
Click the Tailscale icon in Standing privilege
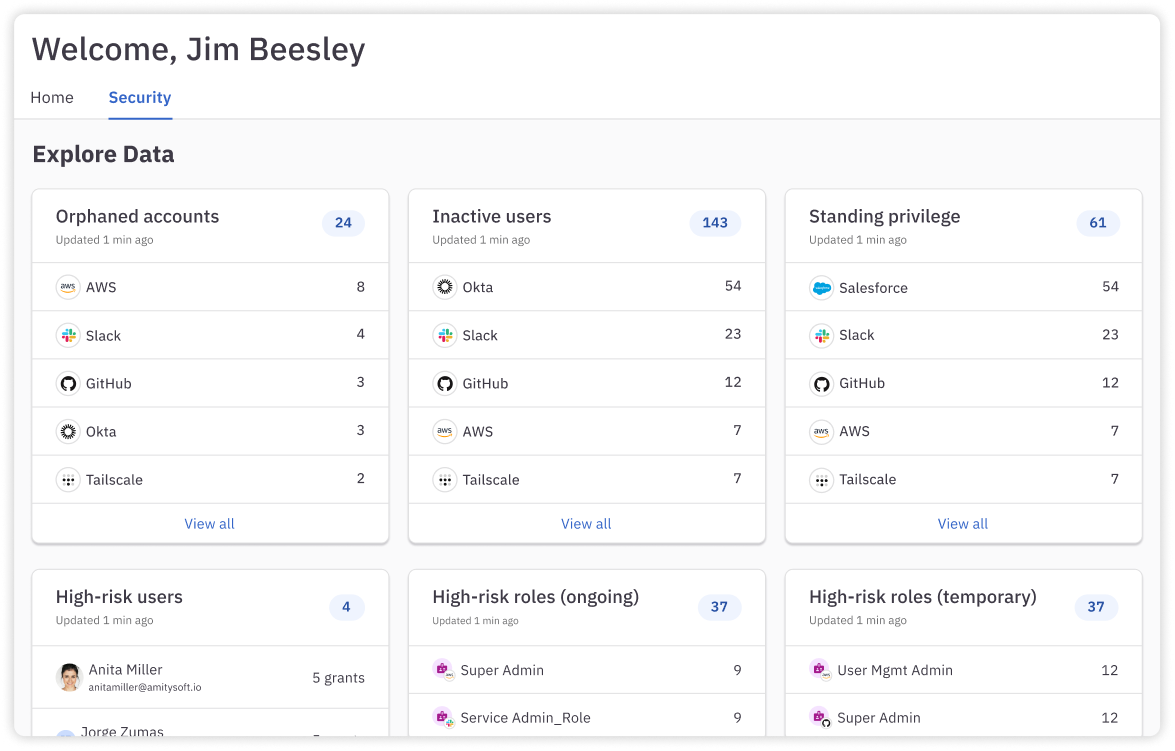click(821, 480)
